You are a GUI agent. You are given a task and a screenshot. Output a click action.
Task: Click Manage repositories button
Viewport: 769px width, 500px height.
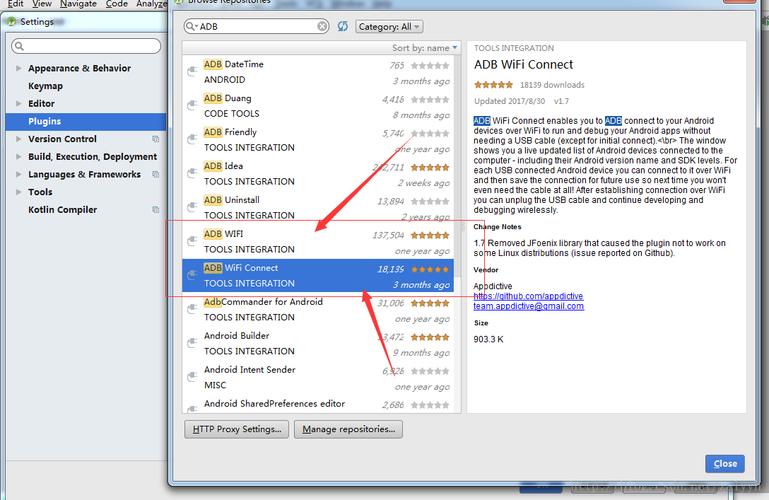click(x=348, y=429)
